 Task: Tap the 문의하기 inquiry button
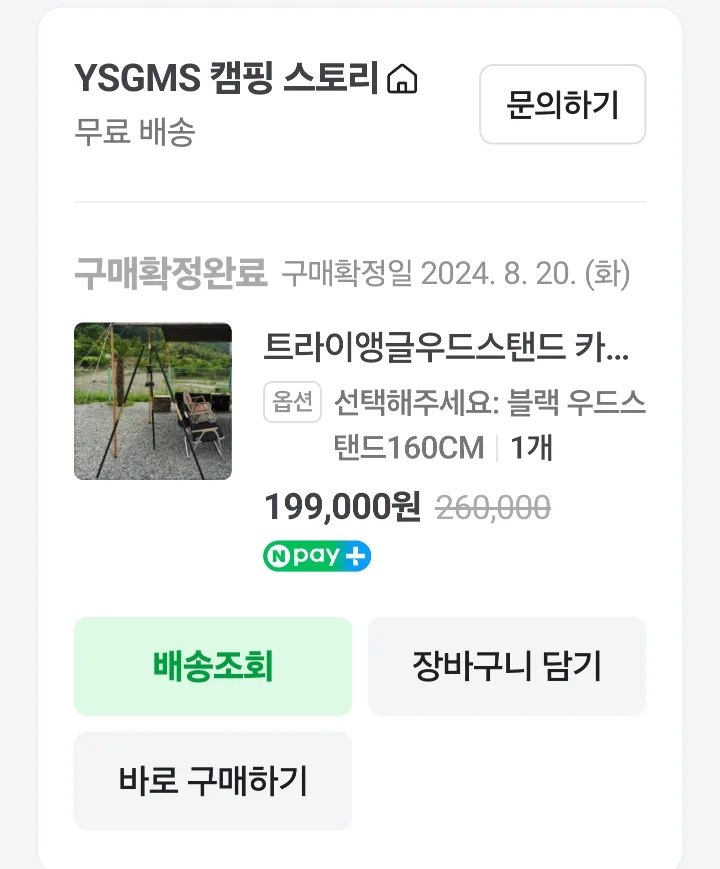[563, 104]
